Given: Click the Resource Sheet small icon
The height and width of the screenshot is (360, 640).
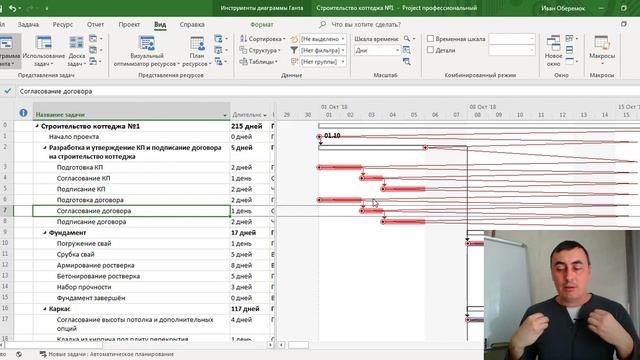Looking at the screenshot, I should [219, 50].
